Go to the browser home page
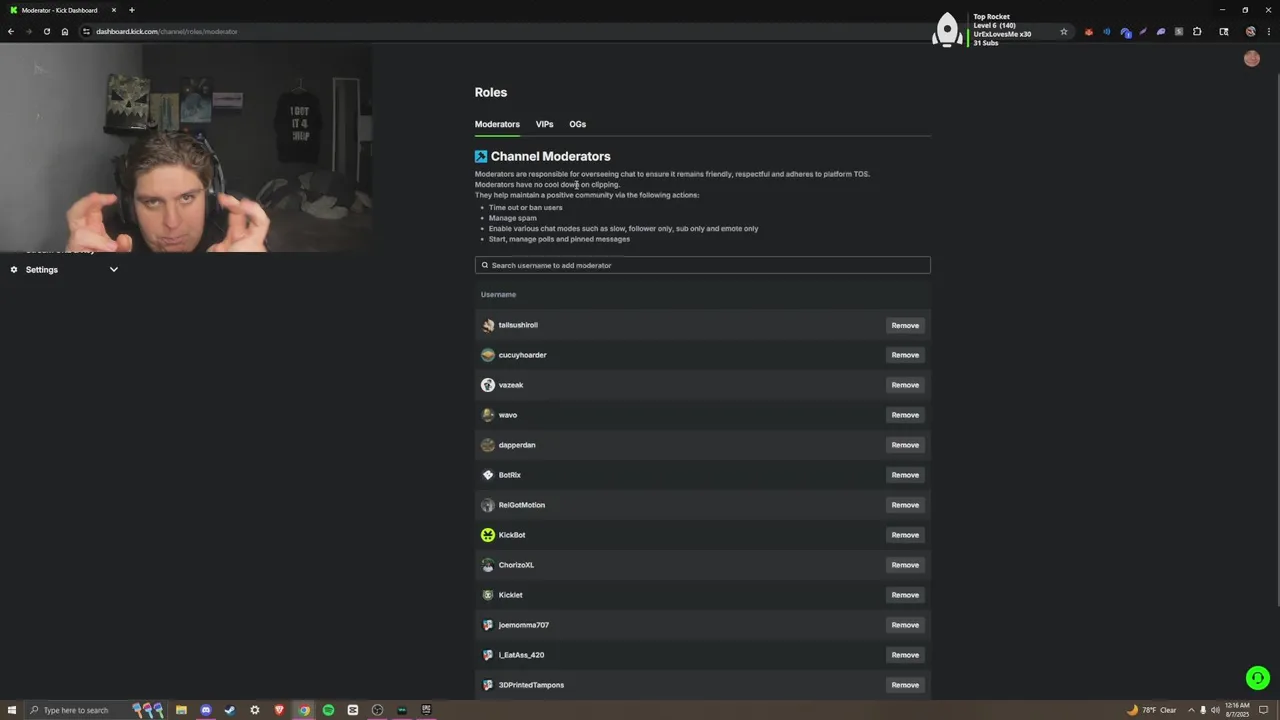The width and height of the screenshot is (1280, 720). (65, 31)
